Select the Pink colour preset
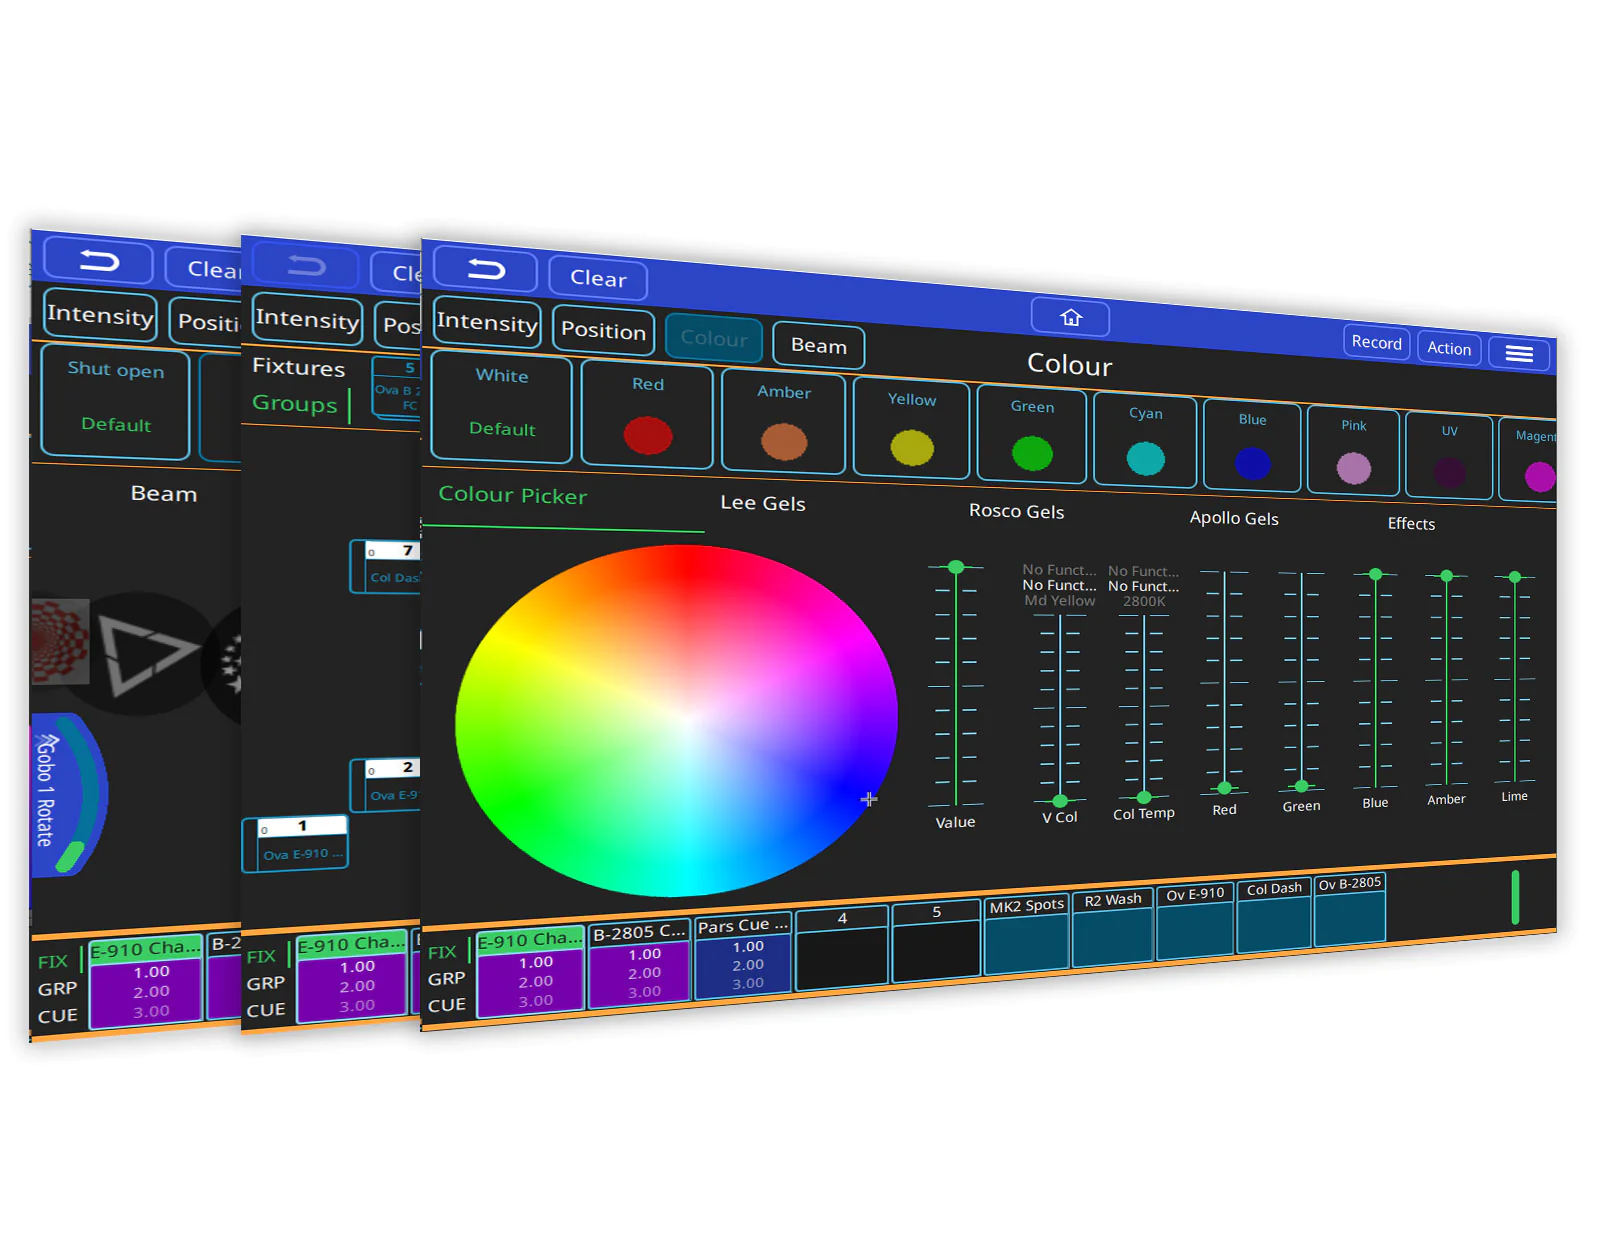1600x1236 pixels. point(1353,451)
